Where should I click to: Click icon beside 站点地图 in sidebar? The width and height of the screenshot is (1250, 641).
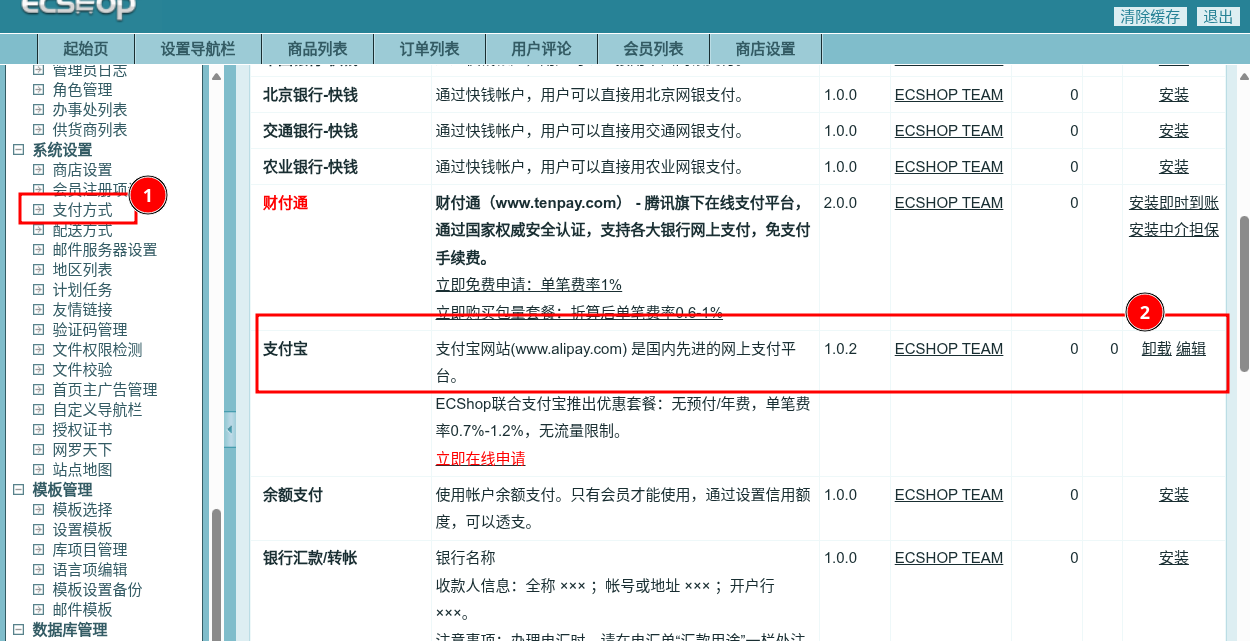[39, 470]
